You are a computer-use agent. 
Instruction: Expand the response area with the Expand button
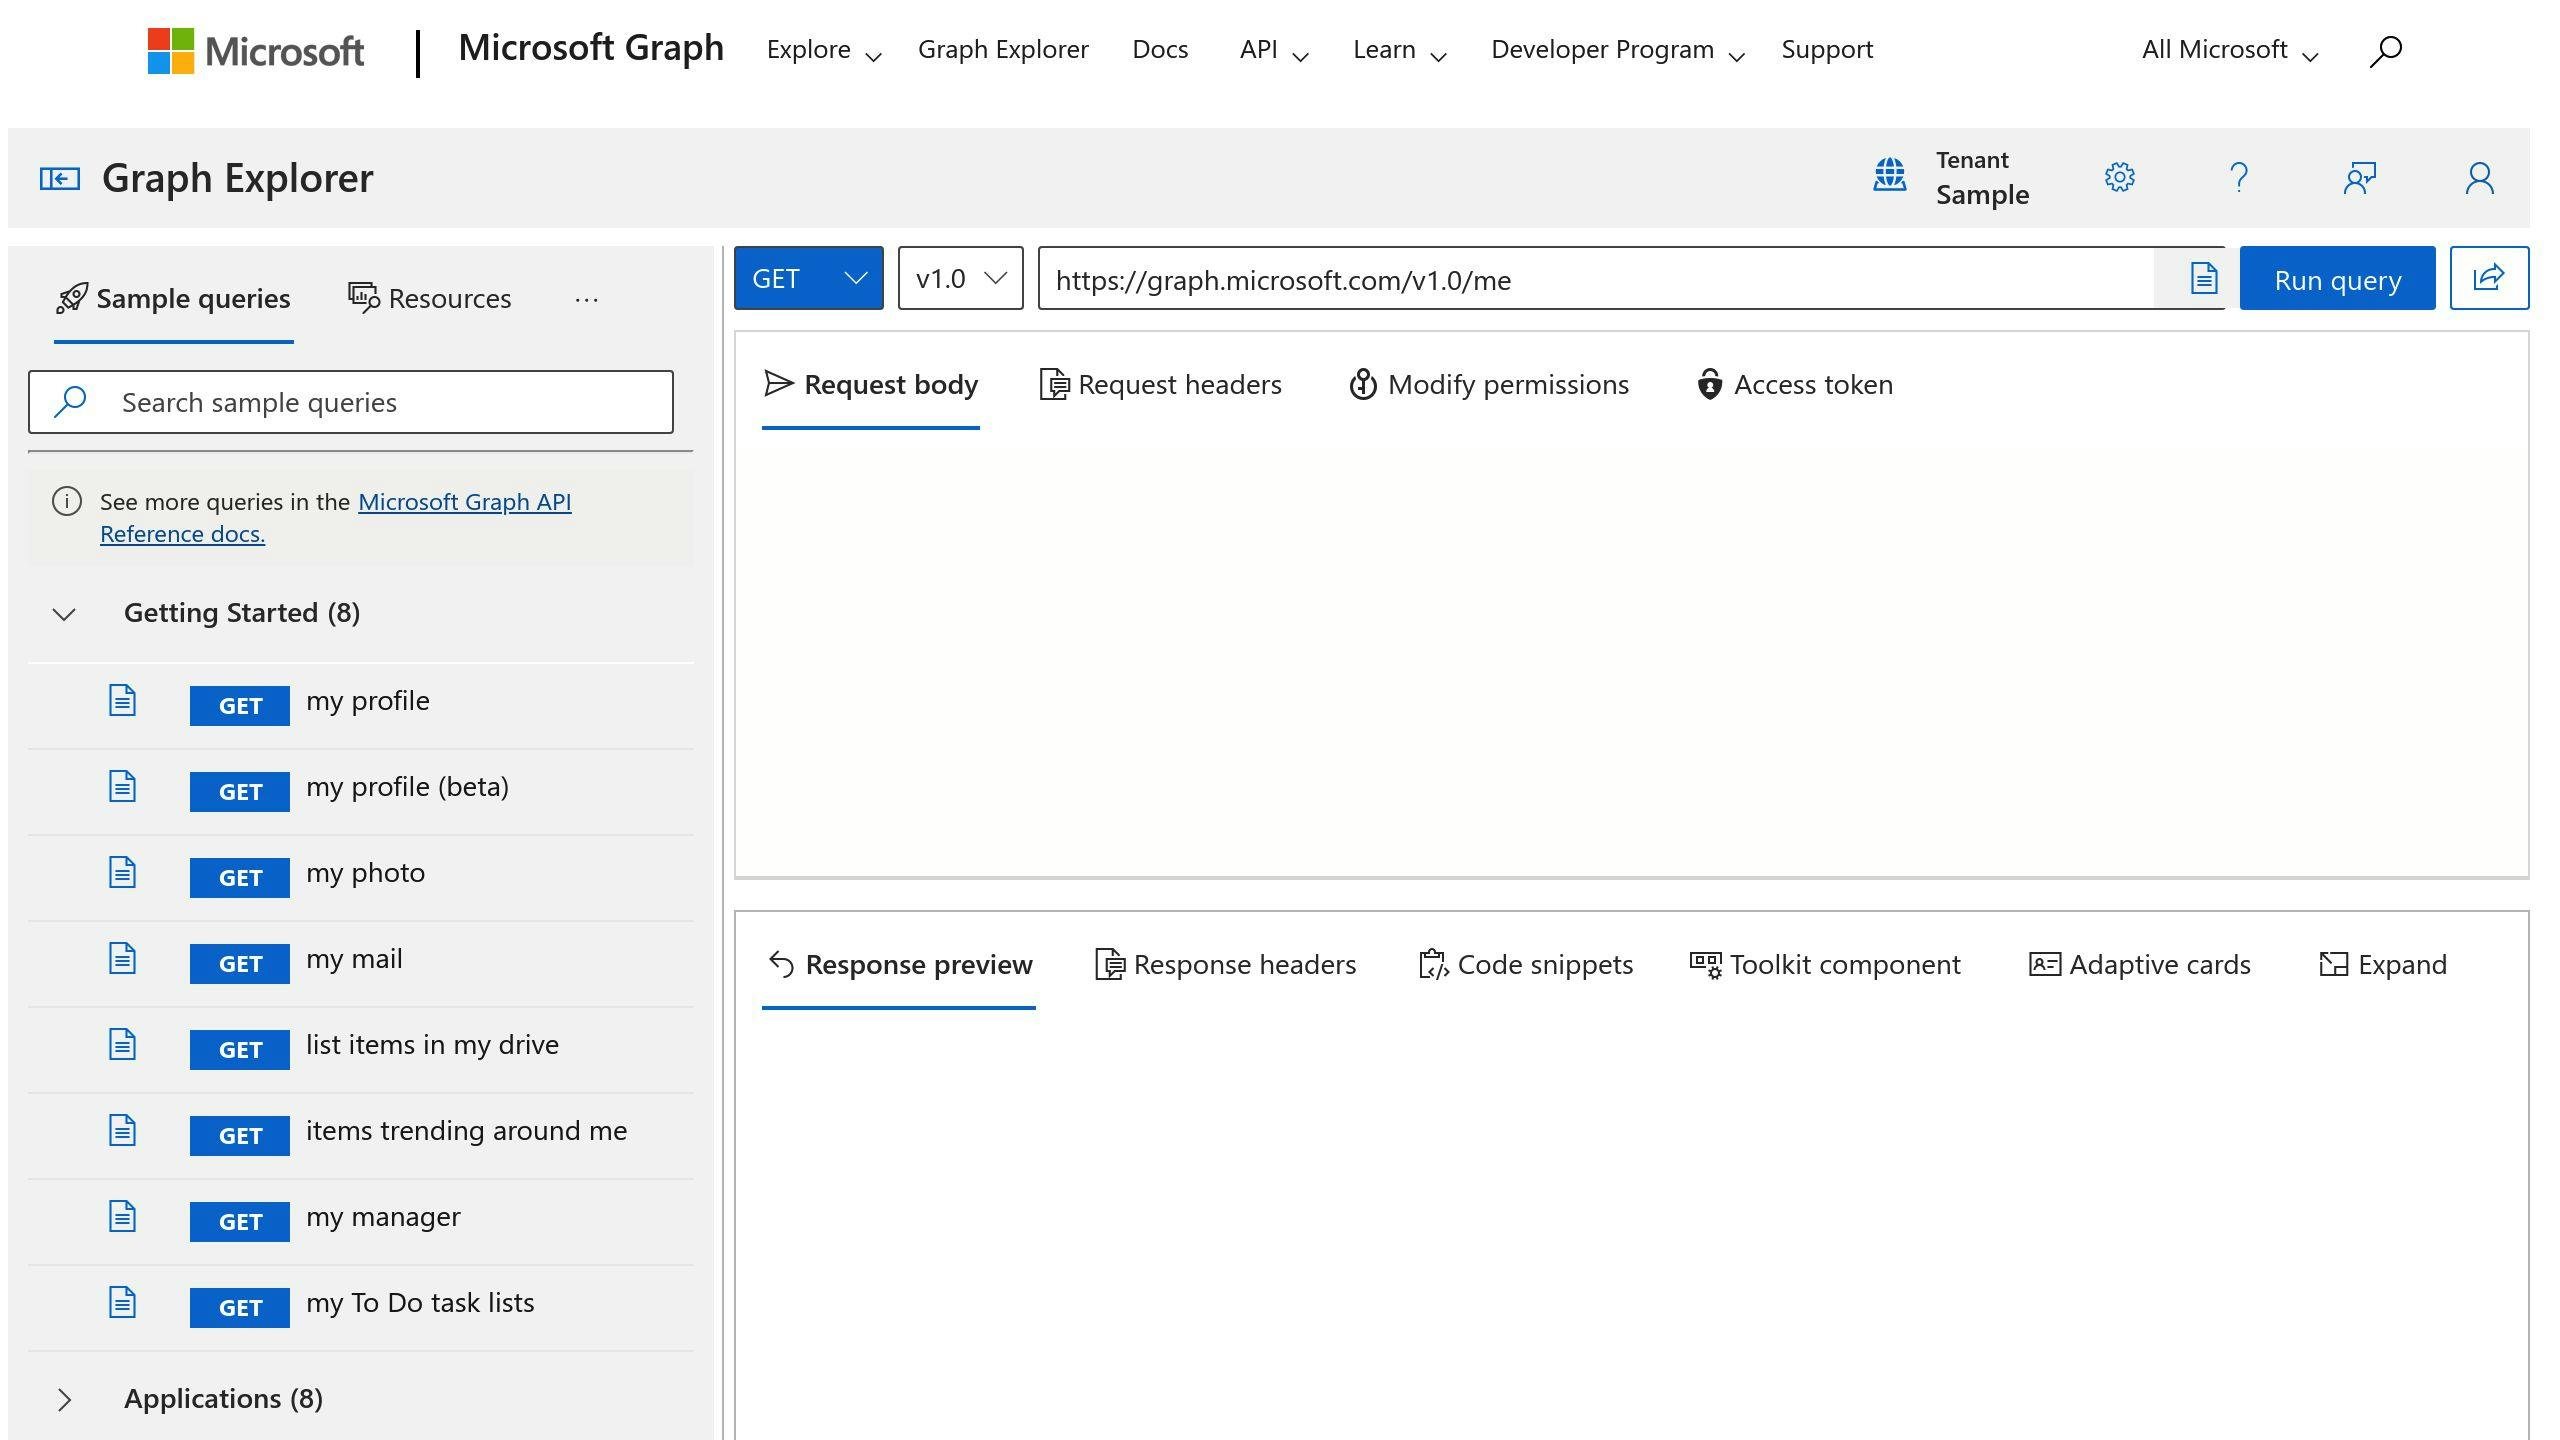[2383, 965]
